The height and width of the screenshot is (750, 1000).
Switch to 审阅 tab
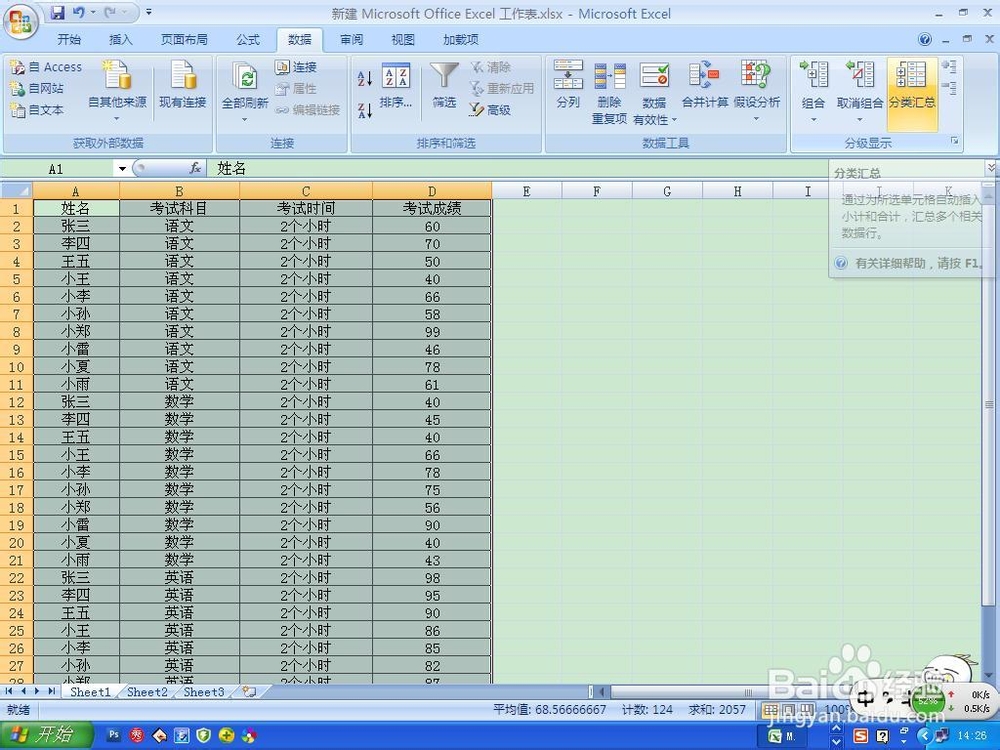click(x=351, y=40)
